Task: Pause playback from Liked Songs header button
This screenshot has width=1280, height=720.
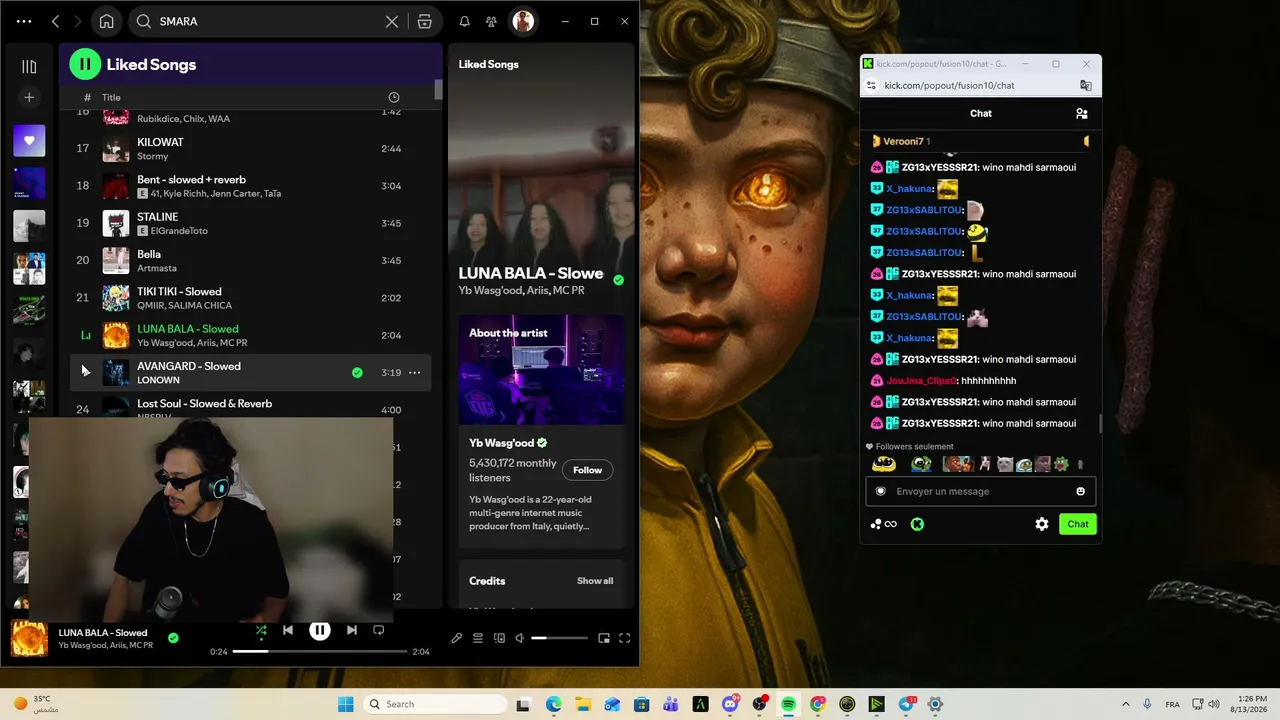Action: (85, 64)
